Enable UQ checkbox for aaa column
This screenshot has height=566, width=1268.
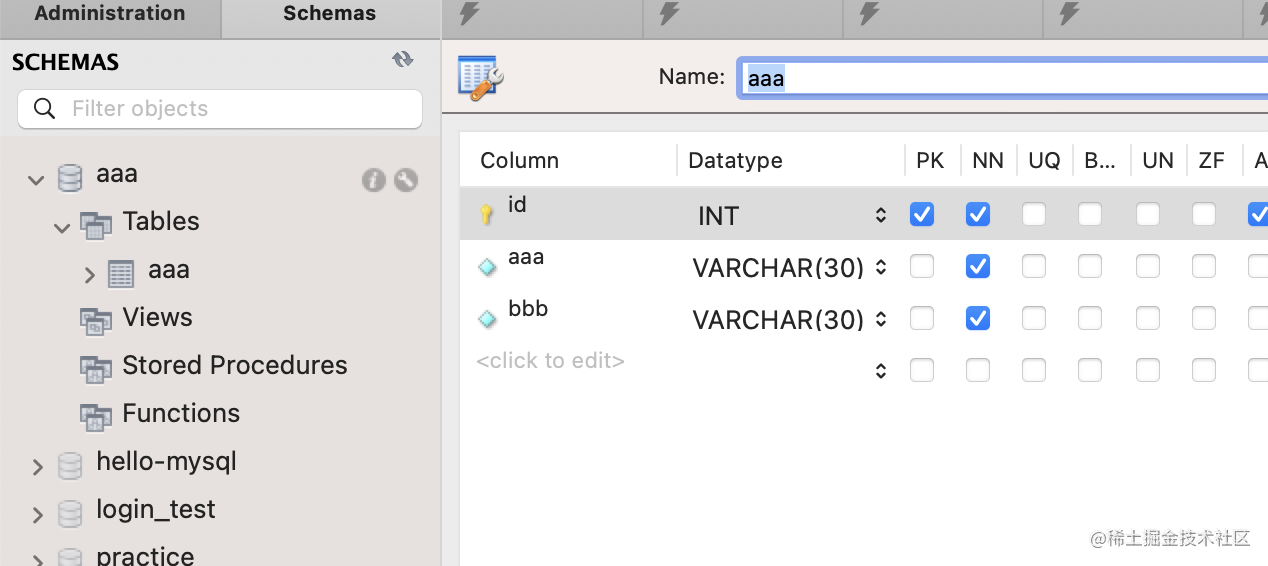[1034, 266]
